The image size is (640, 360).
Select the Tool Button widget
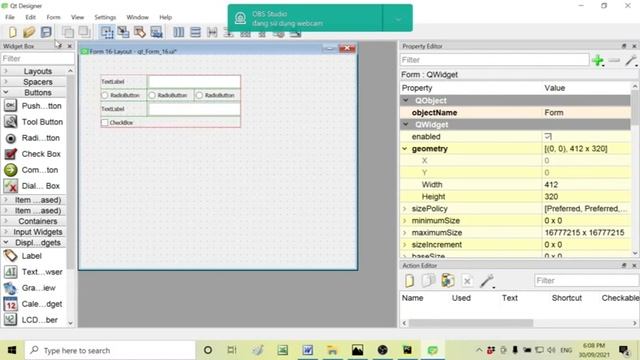33,122
